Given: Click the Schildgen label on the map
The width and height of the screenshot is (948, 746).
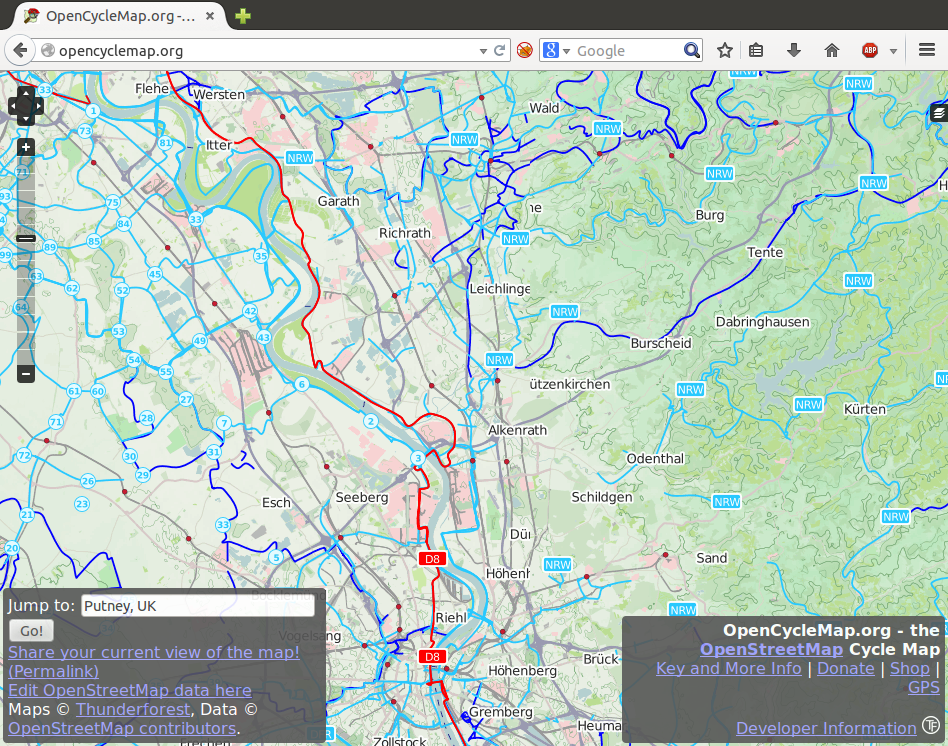Looking at the screenshot, I should 602,497.
